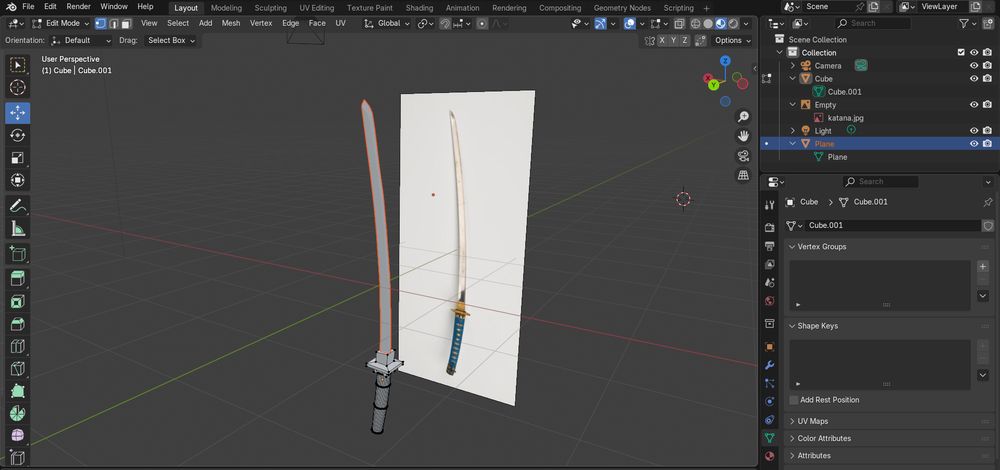Disable Light in renders
This screenshot has width=1000, height=470.
coord(987,131)
